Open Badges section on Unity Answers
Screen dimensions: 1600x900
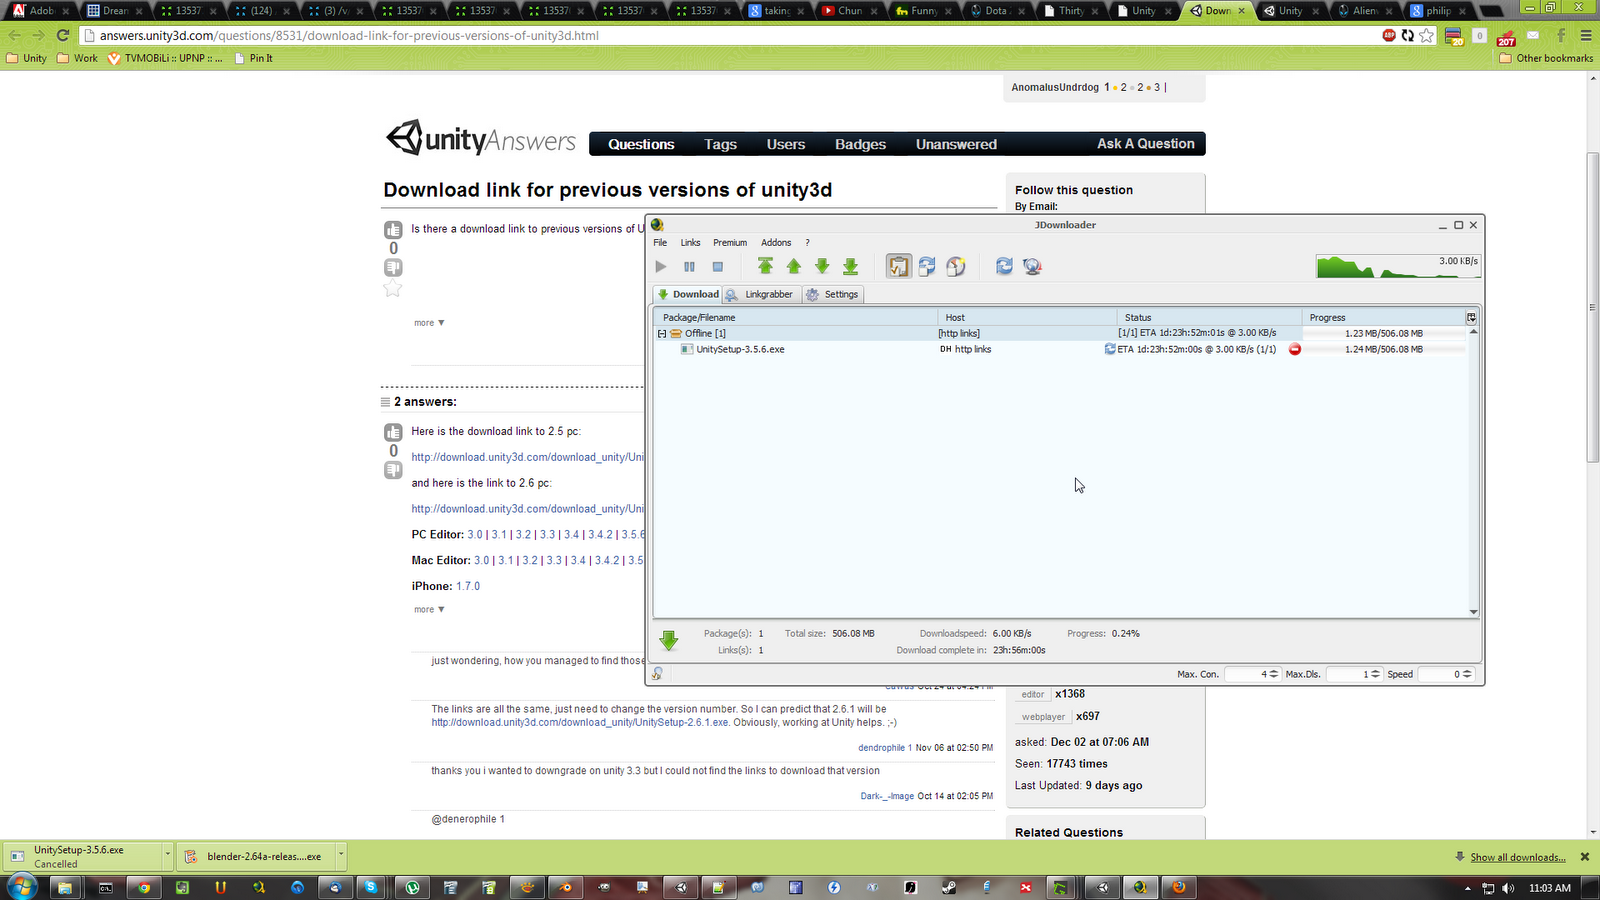point(861,144)
